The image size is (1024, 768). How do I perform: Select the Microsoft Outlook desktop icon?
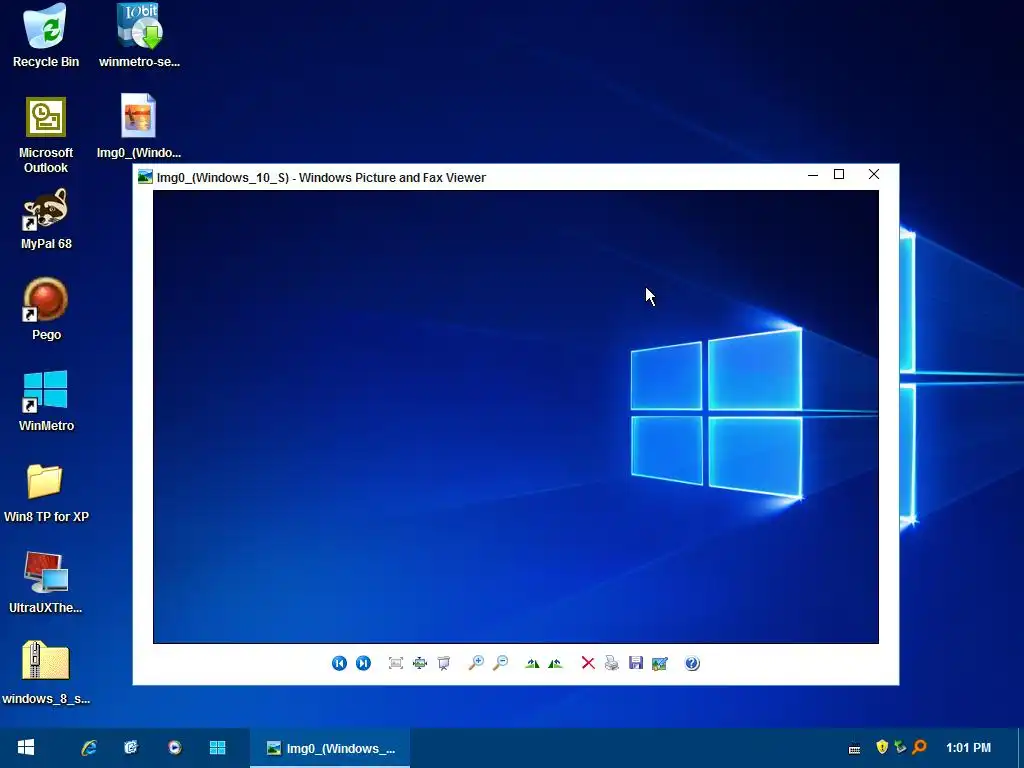pyautogui.click(x=46, y=135)
